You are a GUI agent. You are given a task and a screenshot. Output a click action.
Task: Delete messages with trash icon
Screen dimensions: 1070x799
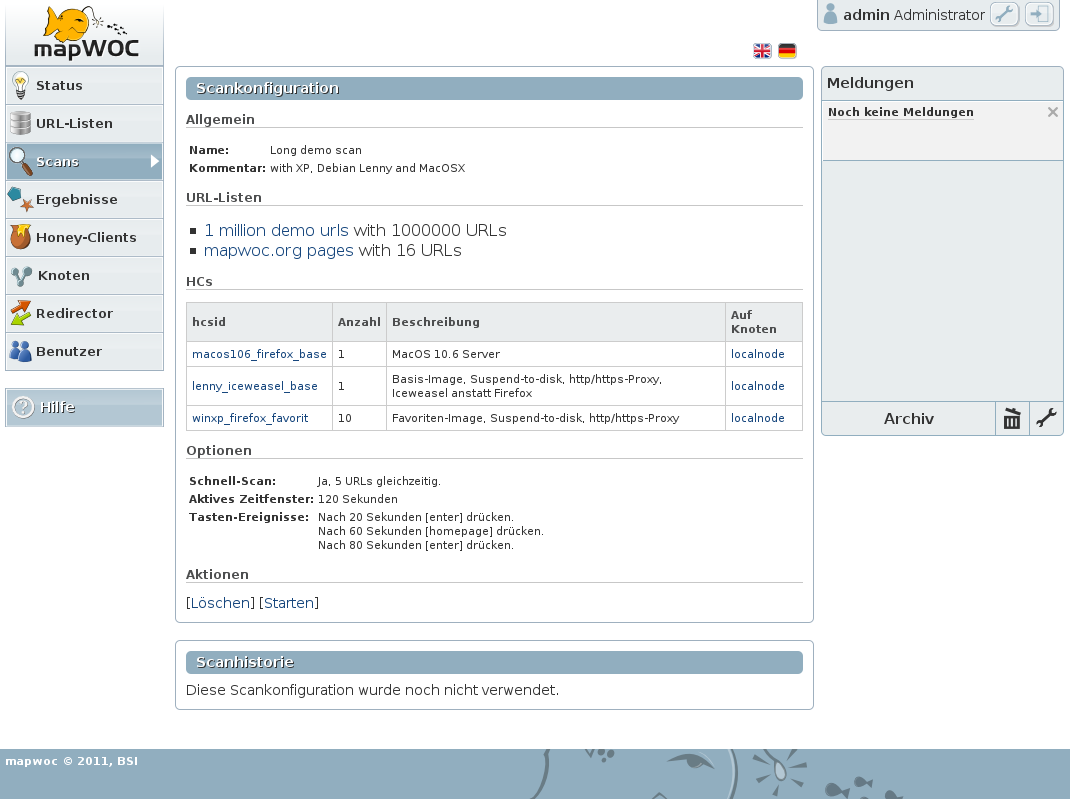[1012, 418]
